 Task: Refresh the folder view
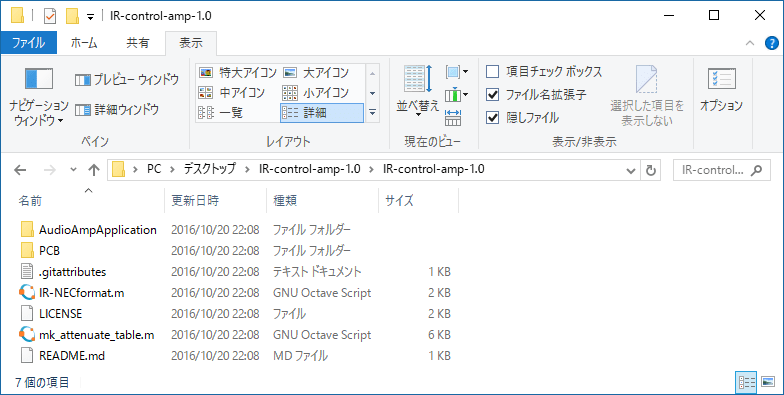(x=650, y=170)
